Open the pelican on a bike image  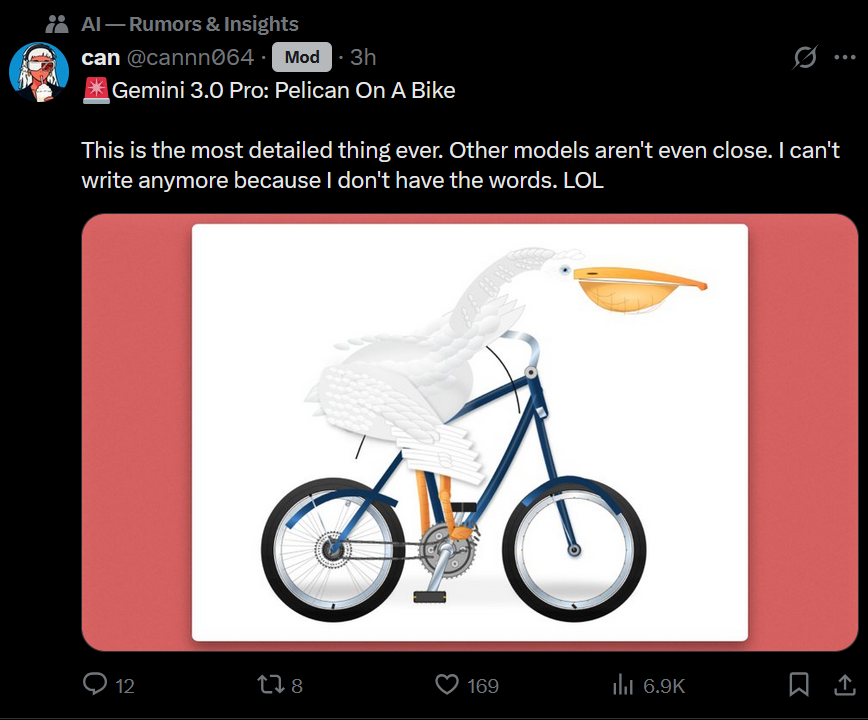coord(469,432)
